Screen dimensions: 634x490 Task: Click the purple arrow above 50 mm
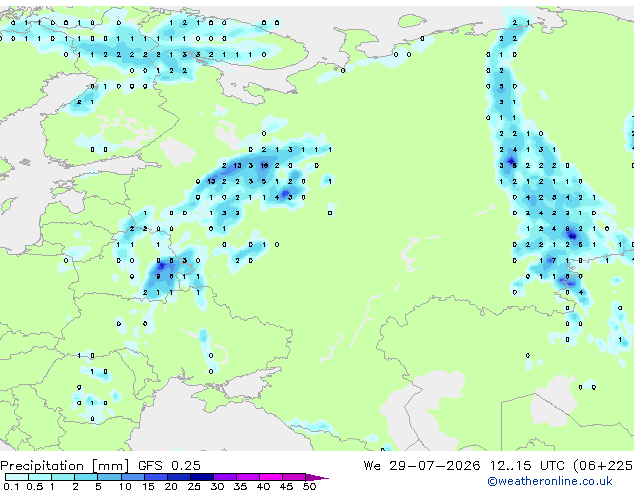(x=316, y=477)
